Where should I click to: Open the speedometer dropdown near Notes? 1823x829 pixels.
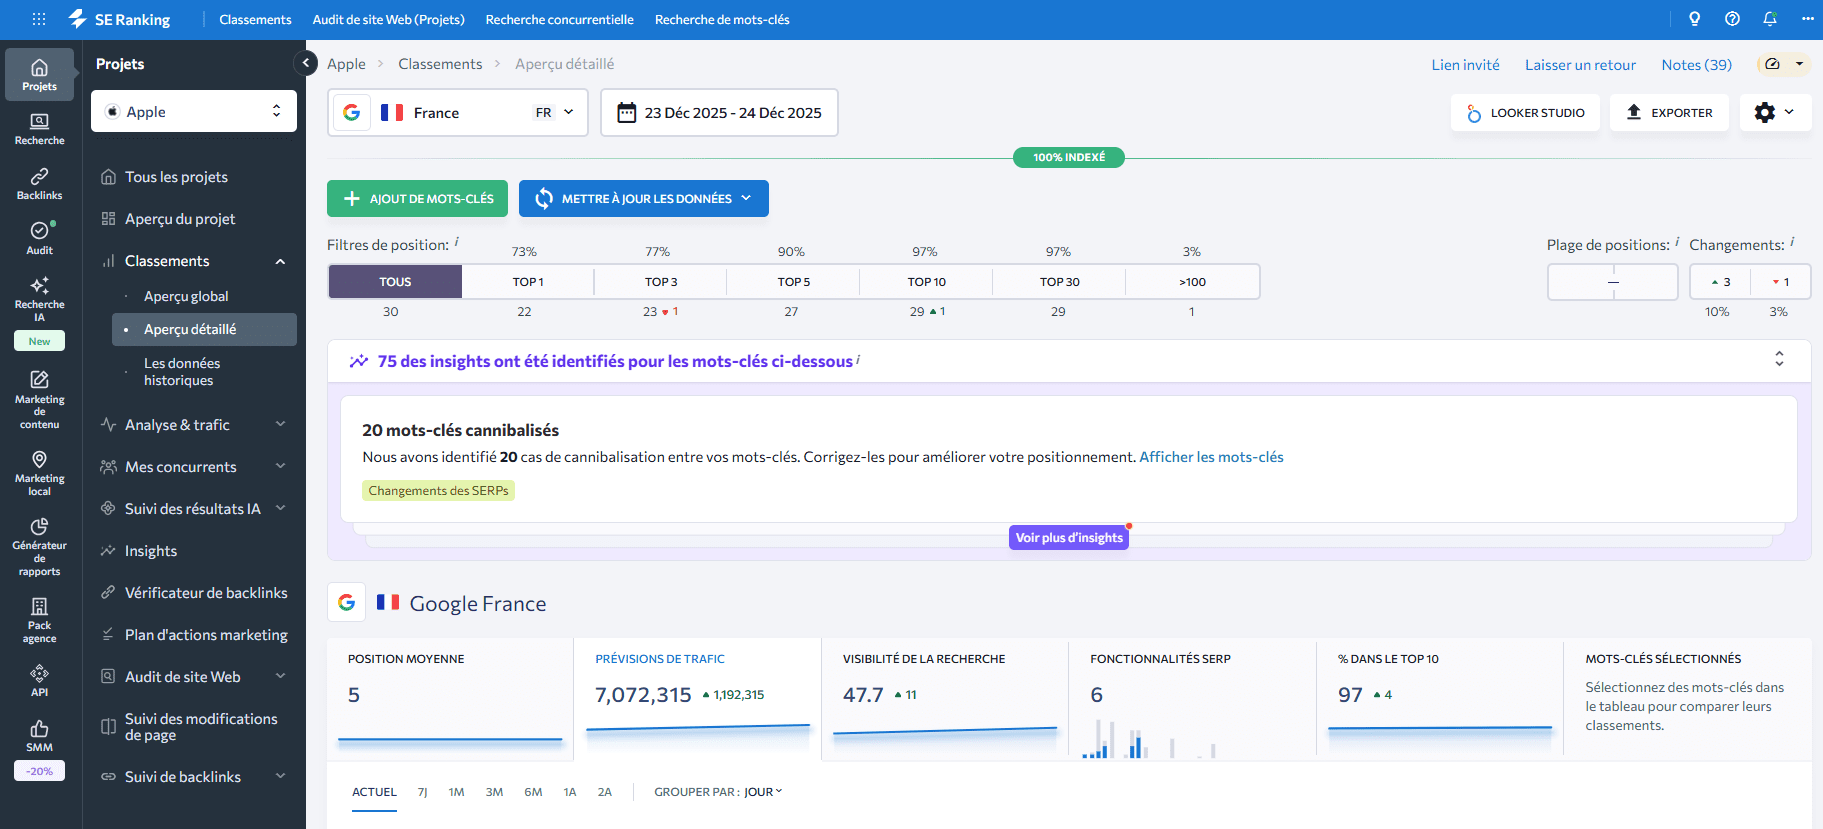pos(1784,64)
